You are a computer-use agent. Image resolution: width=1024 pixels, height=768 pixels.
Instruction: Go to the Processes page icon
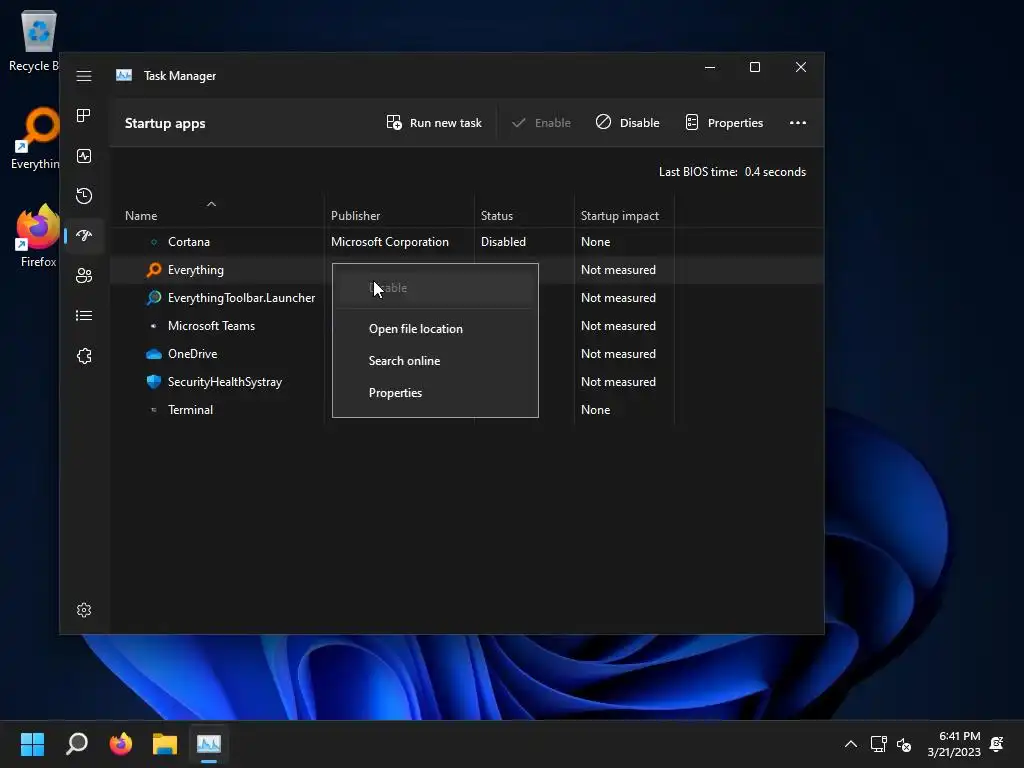pyautogui.click(x=84, y=116)
